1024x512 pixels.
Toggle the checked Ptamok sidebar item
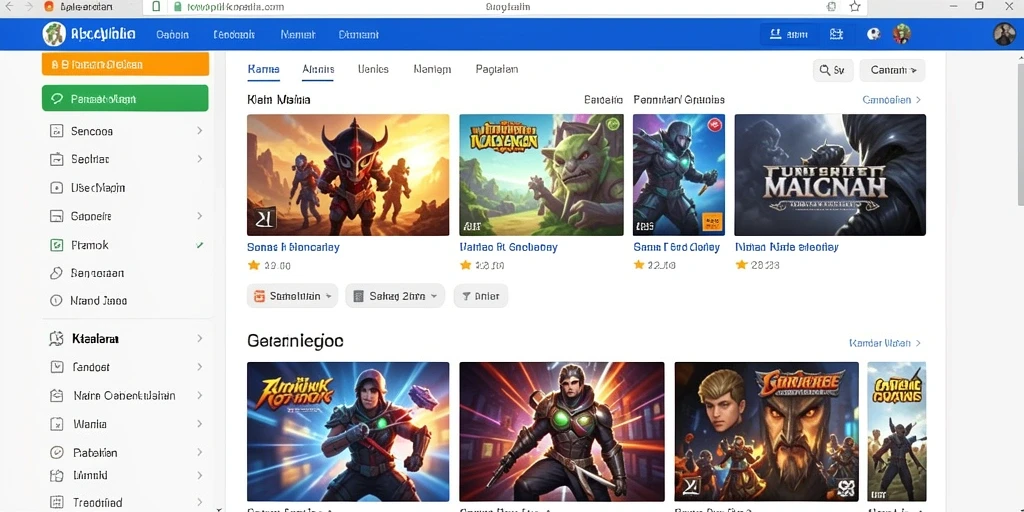(x=127, y=245)
